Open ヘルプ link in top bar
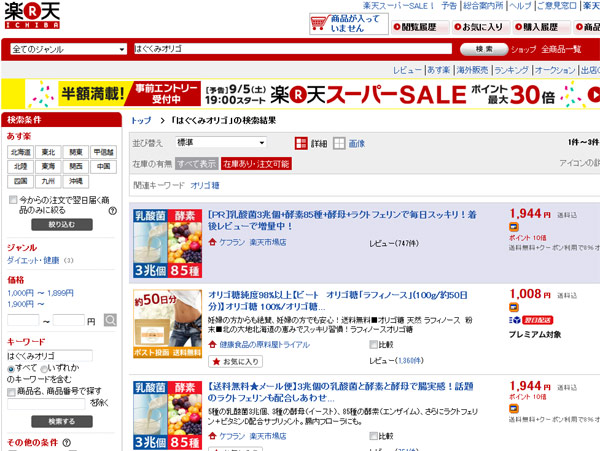 [x=520, y=6]
